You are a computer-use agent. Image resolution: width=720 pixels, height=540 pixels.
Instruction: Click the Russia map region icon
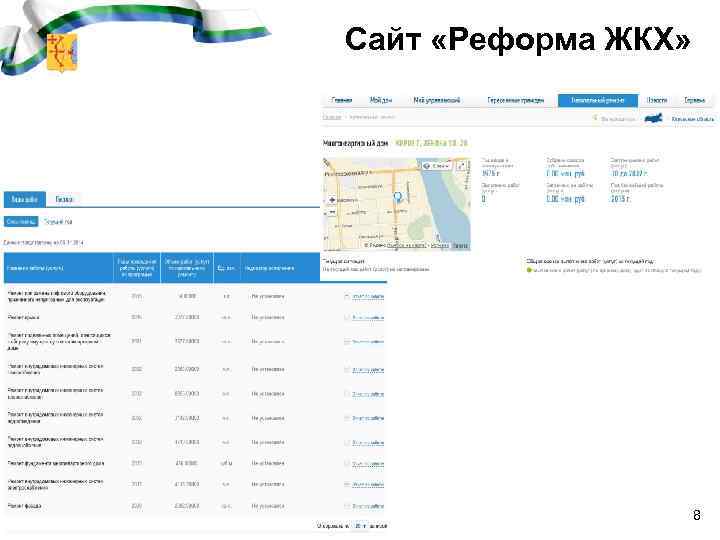pos(653,118)
